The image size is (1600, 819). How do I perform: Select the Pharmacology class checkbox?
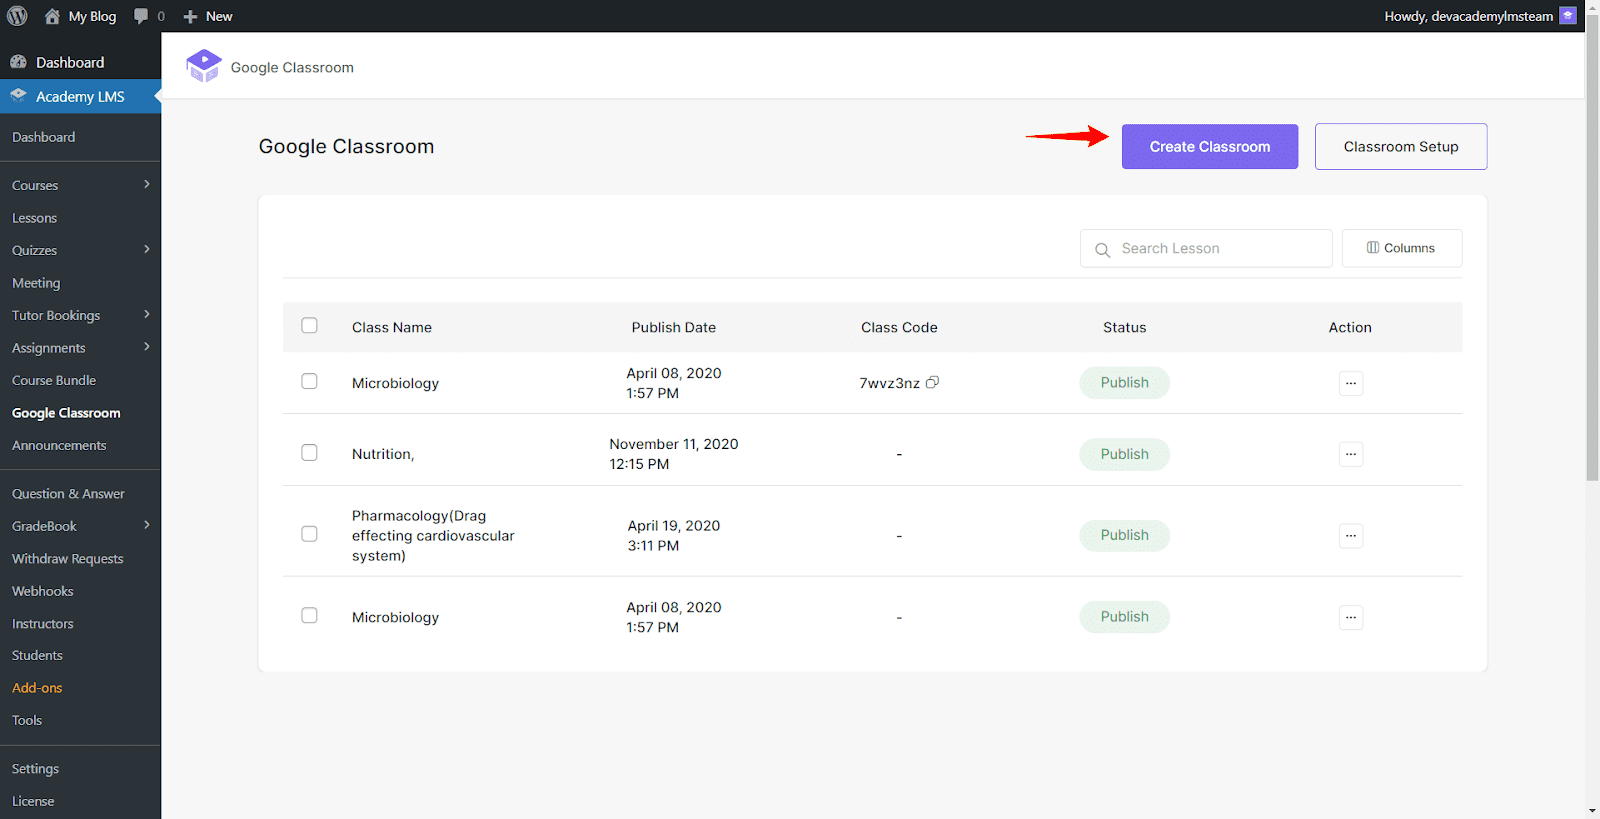310,534
